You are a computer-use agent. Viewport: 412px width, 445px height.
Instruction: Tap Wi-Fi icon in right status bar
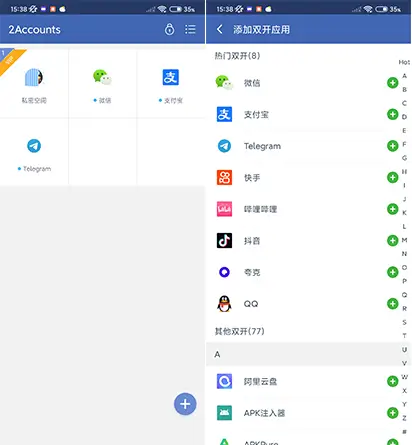368,9
